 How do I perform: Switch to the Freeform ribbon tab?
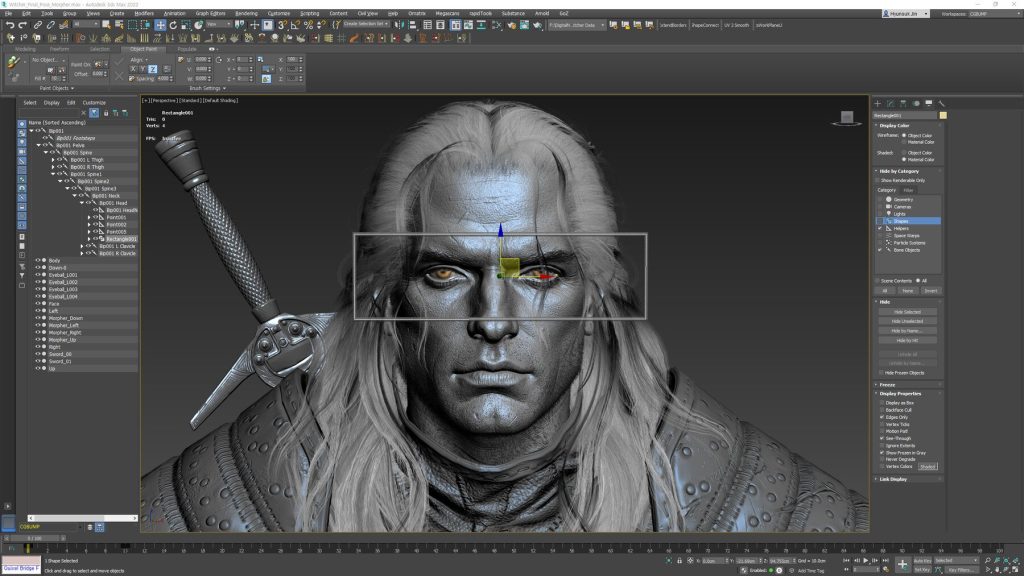[x=59, y=49]
